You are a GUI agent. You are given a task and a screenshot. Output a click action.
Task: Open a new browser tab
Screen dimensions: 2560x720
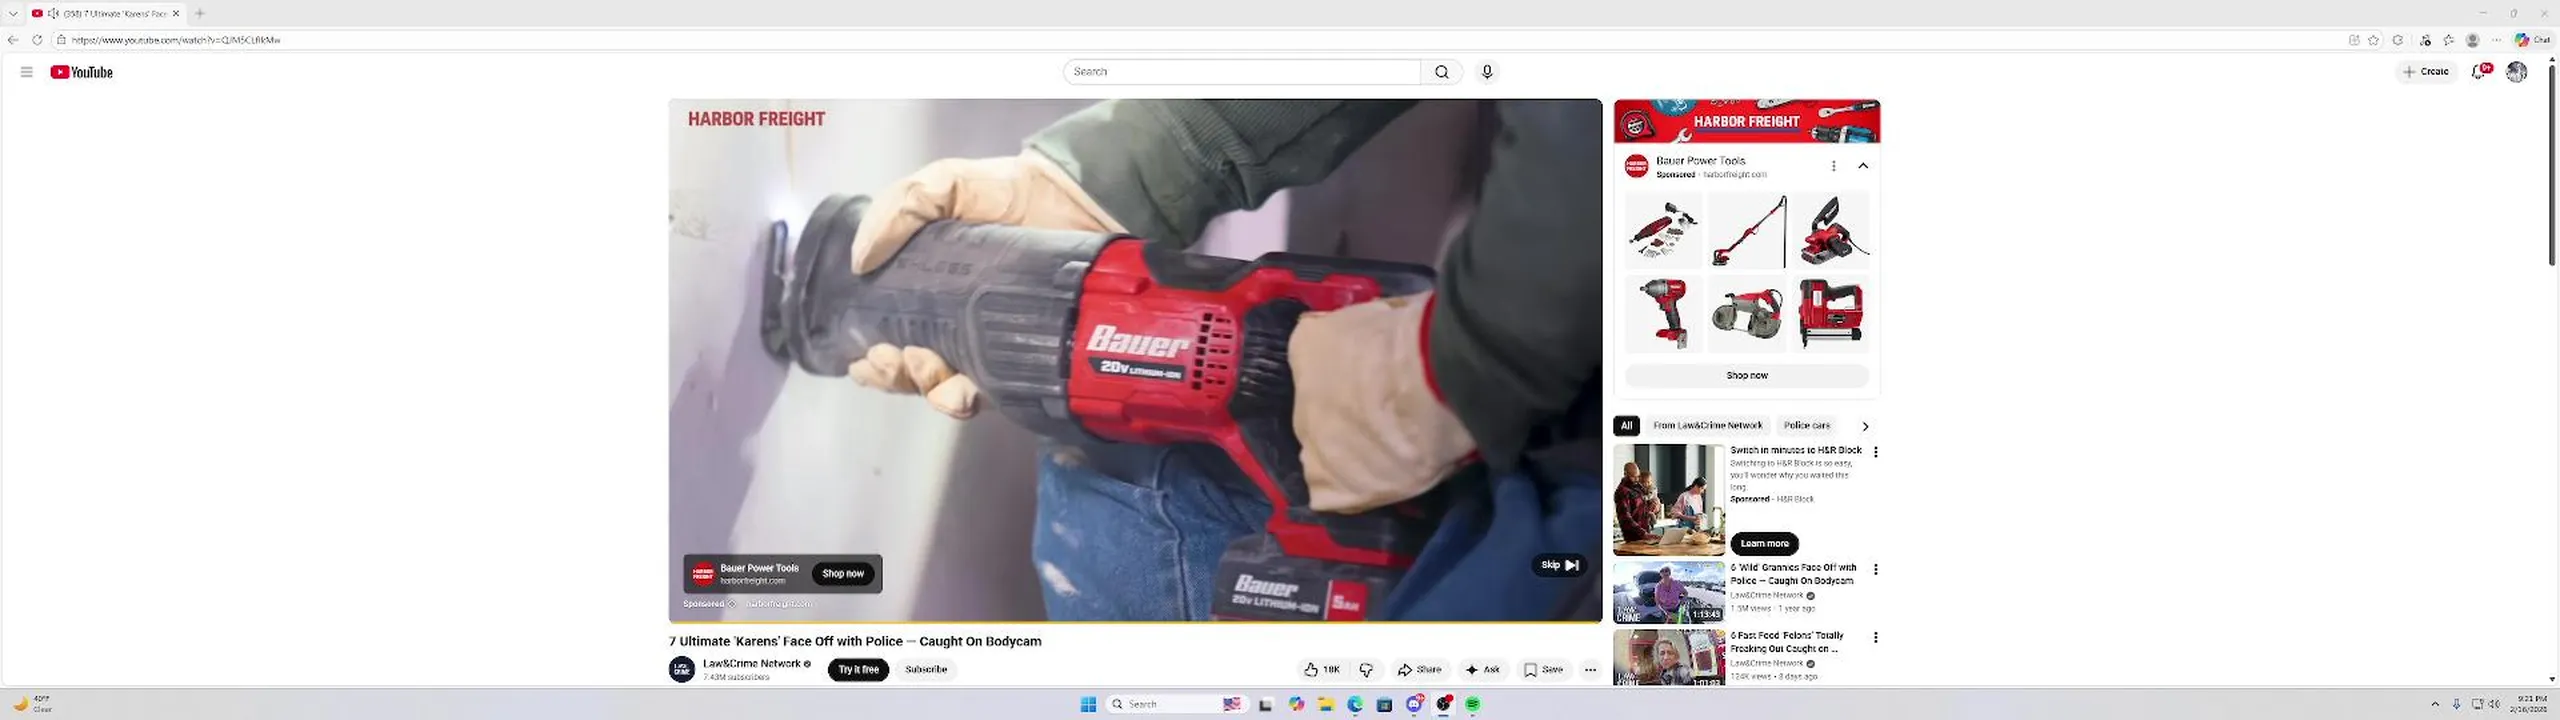(x=200, y=13)
